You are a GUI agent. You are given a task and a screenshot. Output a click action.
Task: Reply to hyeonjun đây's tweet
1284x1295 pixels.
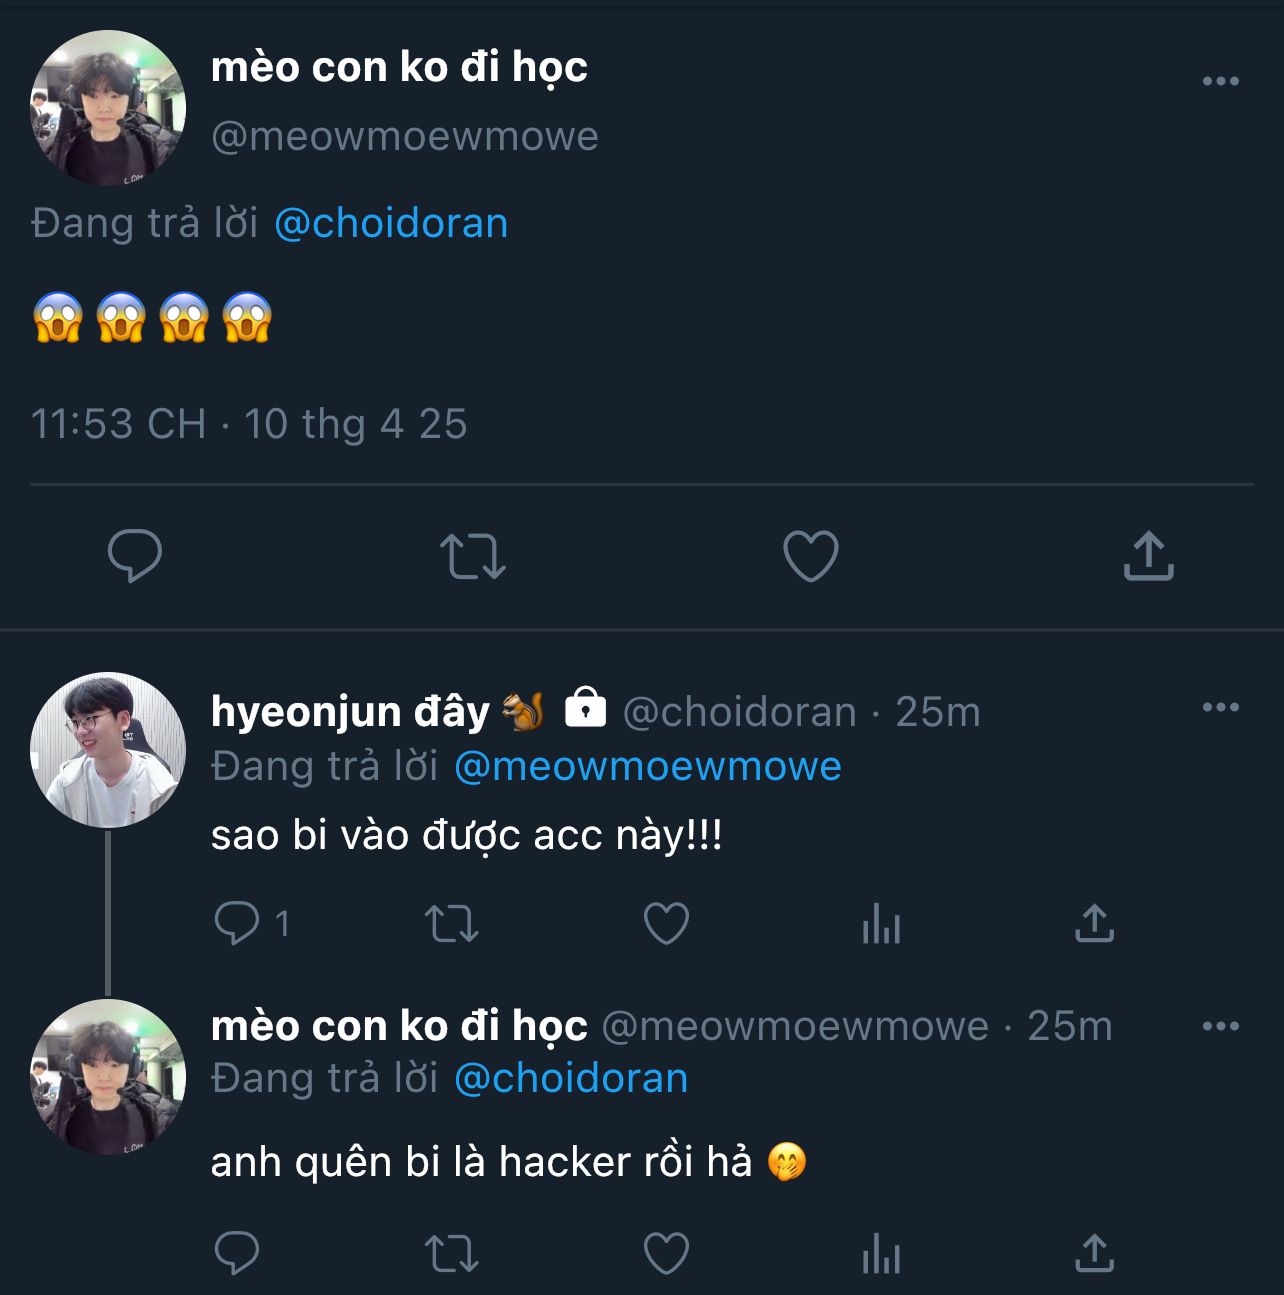[237, 923]
